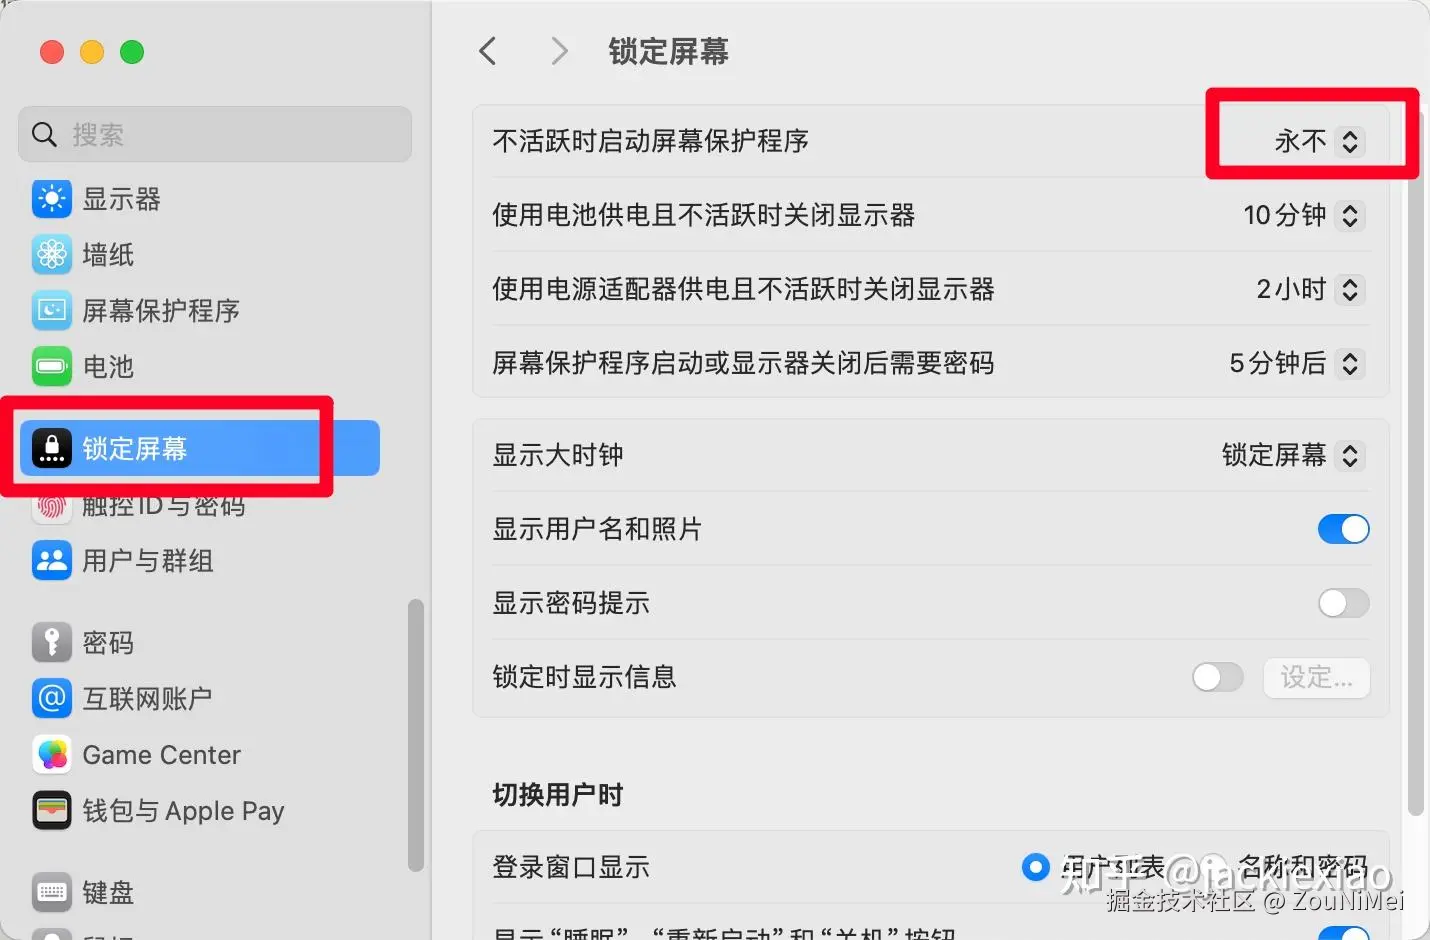Open the 显示器 settings icon
1430x940 pixels.
click(x=51, y=199)
